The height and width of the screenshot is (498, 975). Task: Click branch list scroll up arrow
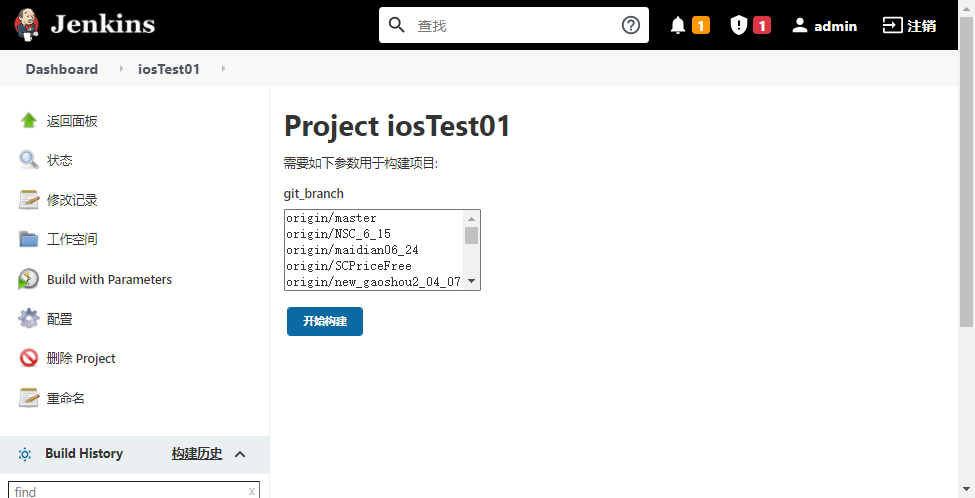[x=471, y=218]
